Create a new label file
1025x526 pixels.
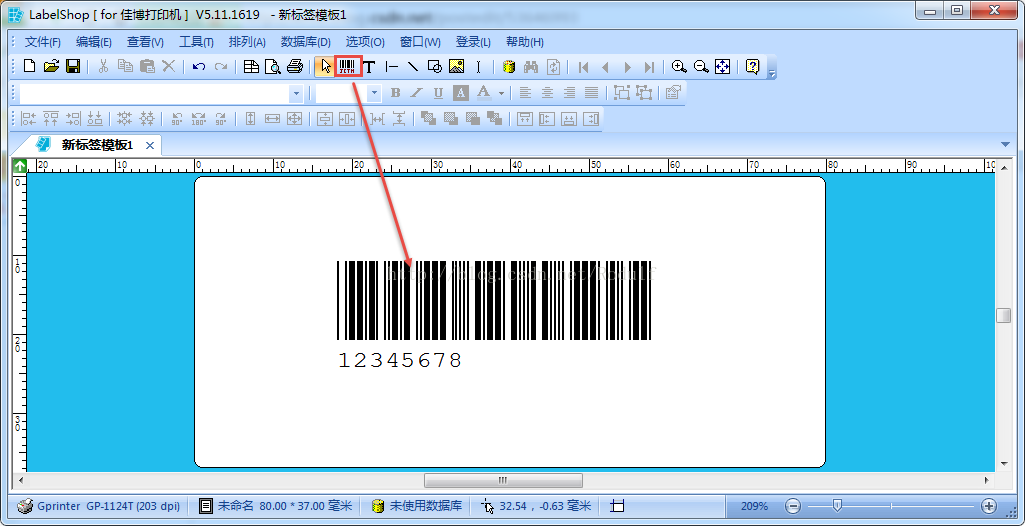29,66
